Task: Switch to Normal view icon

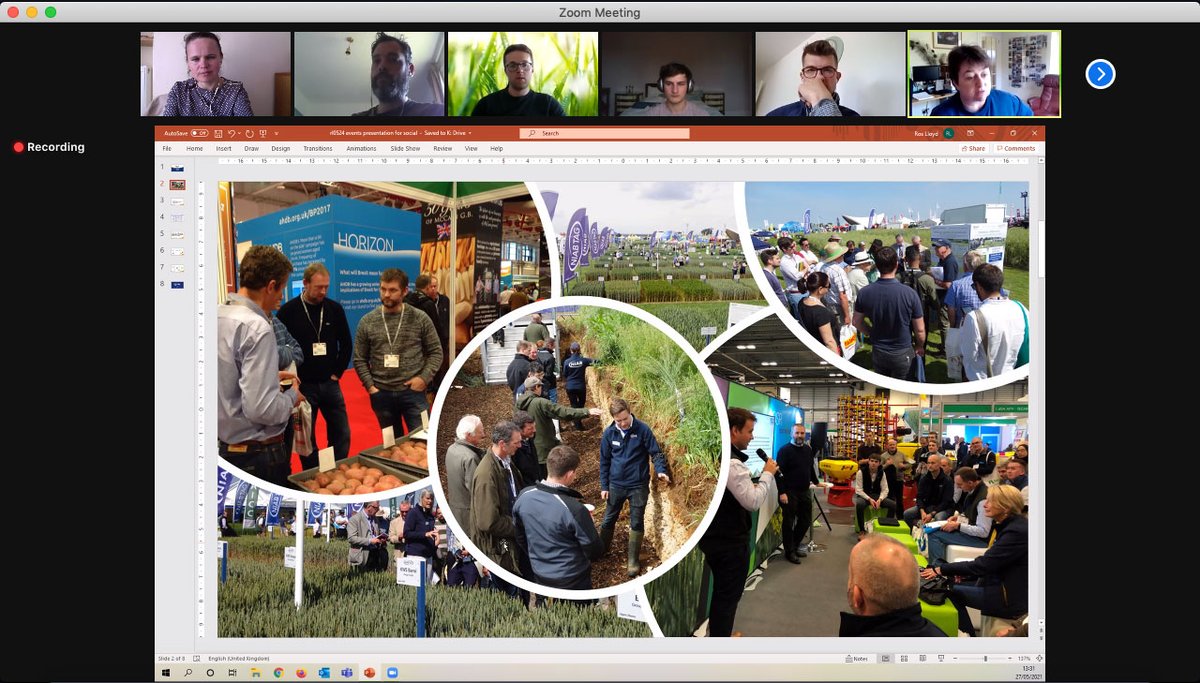Action: click(886, 659)
